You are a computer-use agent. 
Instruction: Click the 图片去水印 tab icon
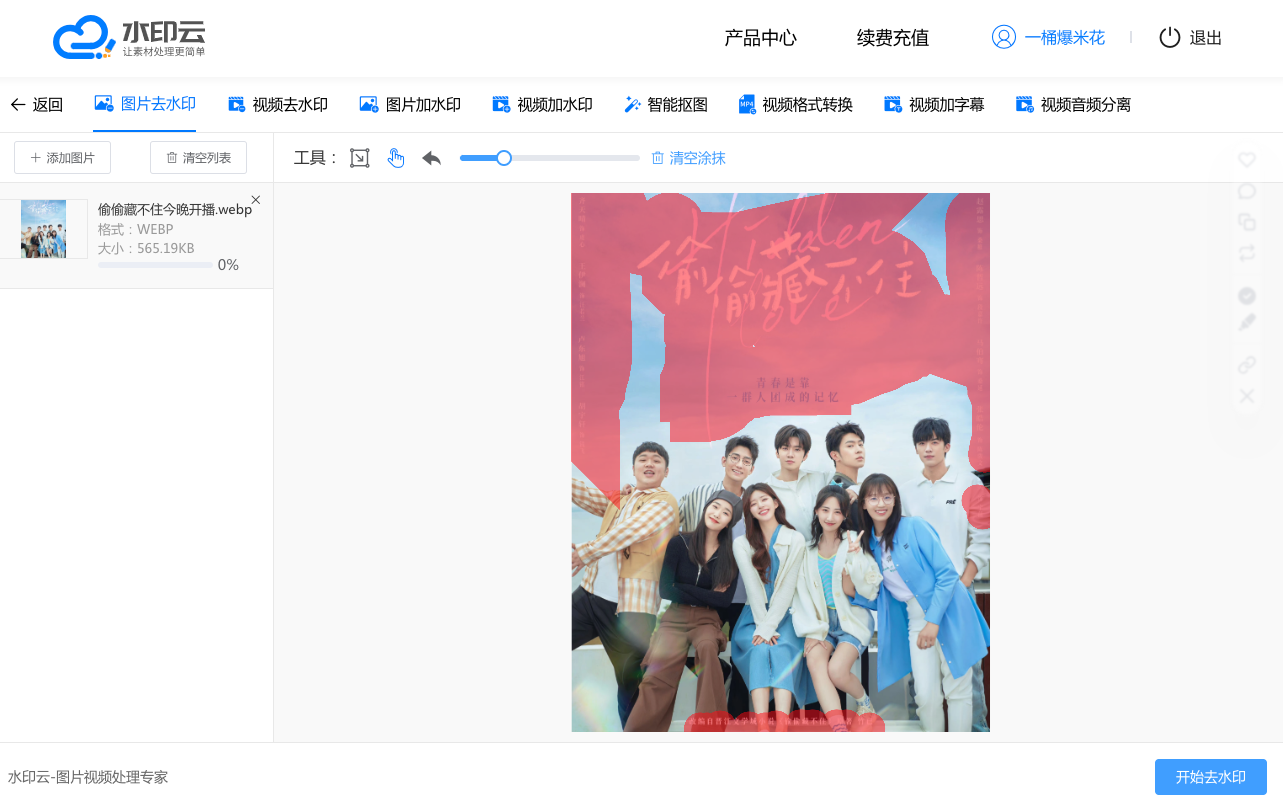104,103
